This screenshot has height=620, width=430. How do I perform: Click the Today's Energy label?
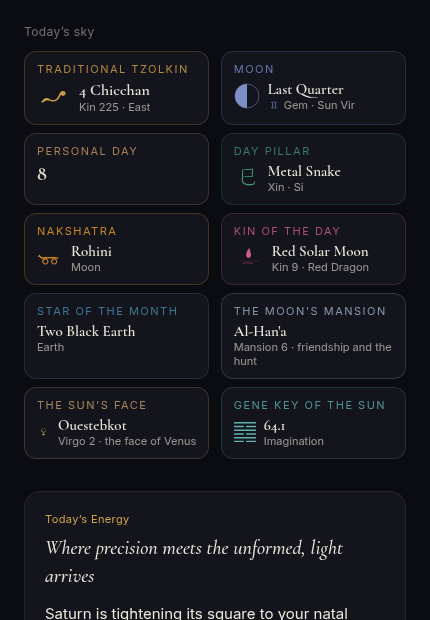(87, 519)
